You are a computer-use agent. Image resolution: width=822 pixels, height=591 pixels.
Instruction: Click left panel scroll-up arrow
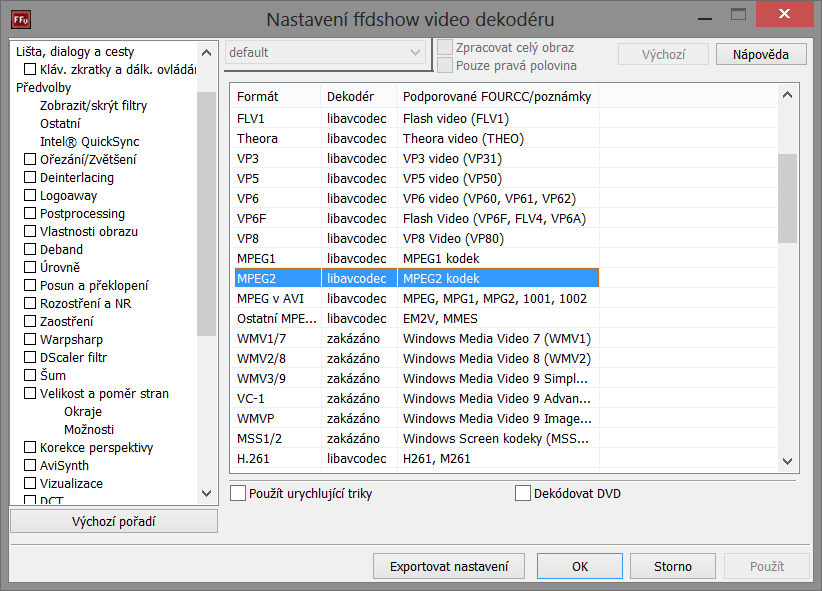click(x=207, y=52)
